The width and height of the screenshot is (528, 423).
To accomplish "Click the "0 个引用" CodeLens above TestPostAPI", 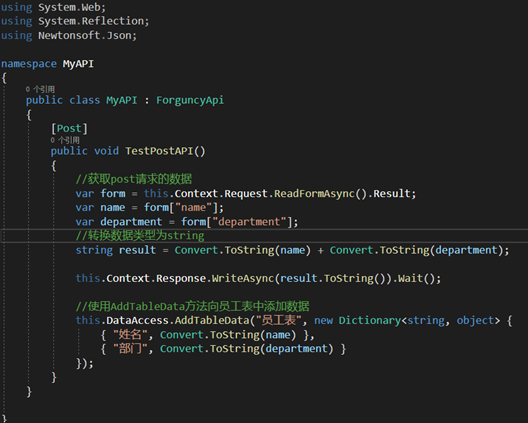I will coord(65,140).
